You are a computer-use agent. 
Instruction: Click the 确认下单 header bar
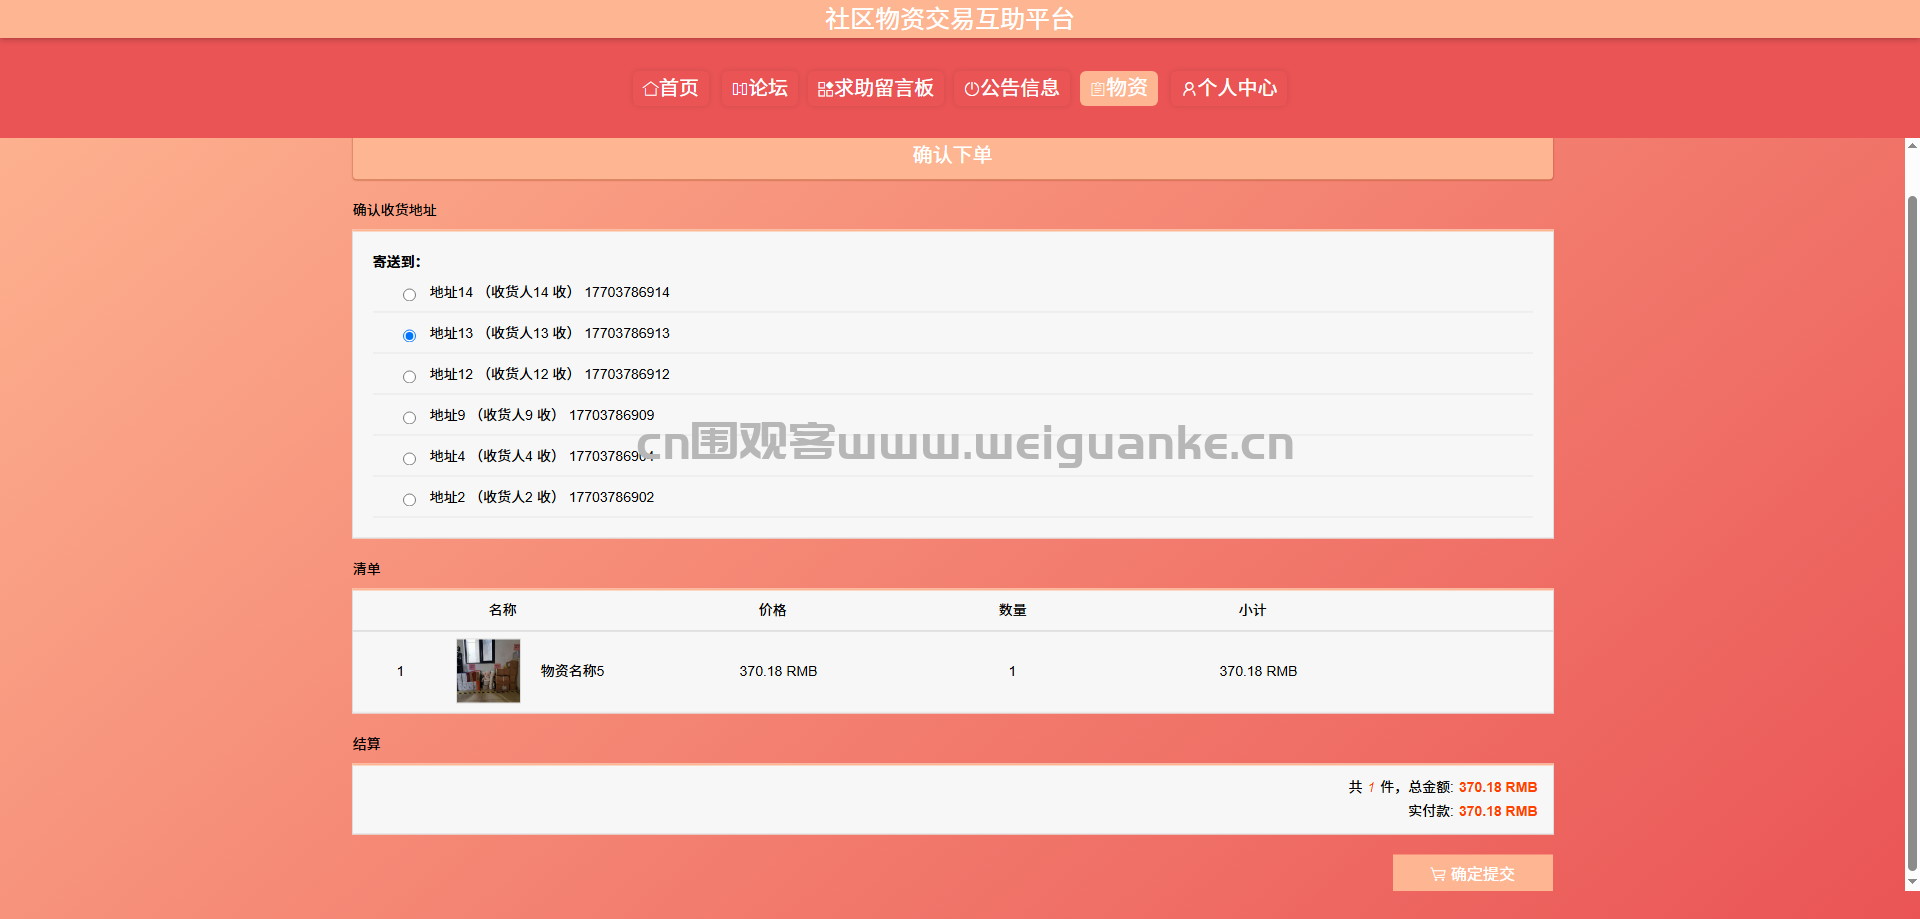point(952,157)
